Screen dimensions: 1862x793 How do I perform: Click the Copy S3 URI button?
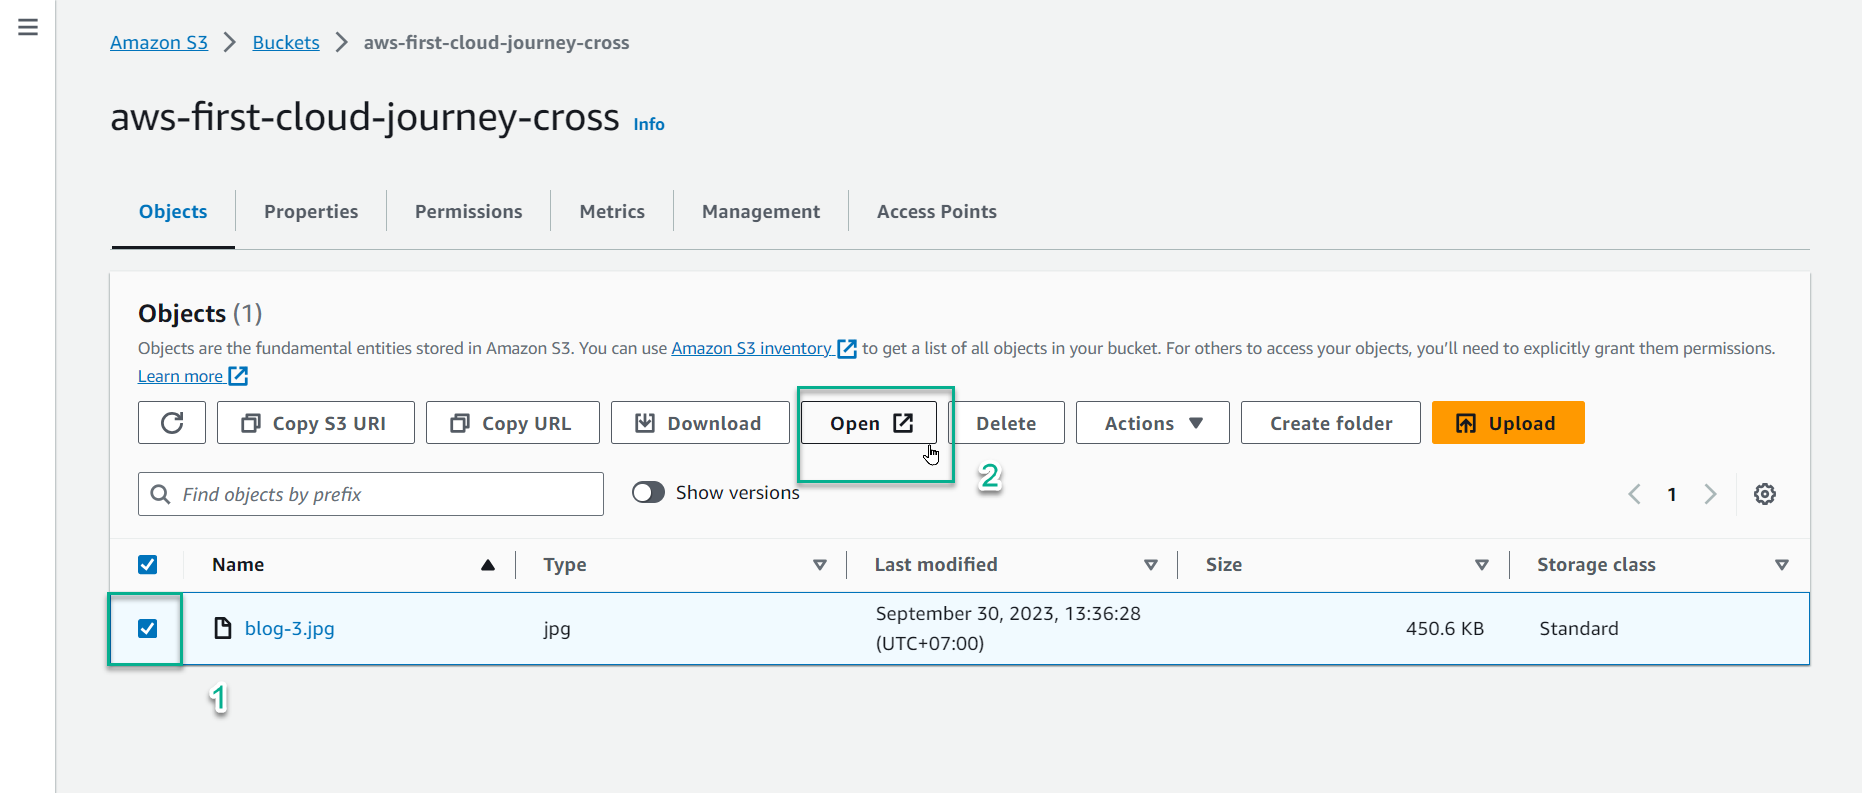pos(316,423)
